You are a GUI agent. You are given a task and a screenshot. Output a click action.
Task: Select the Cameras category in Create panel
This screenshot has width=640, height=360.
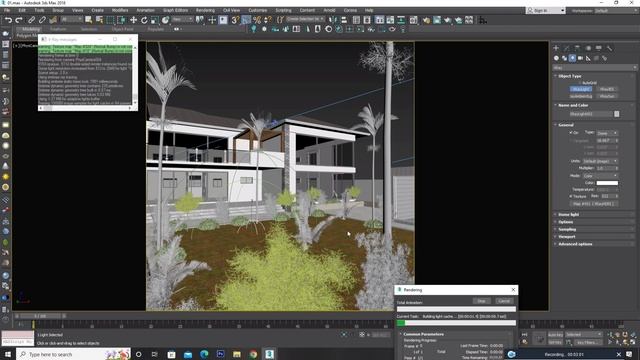pyautogui.click(x=580, y=58)
